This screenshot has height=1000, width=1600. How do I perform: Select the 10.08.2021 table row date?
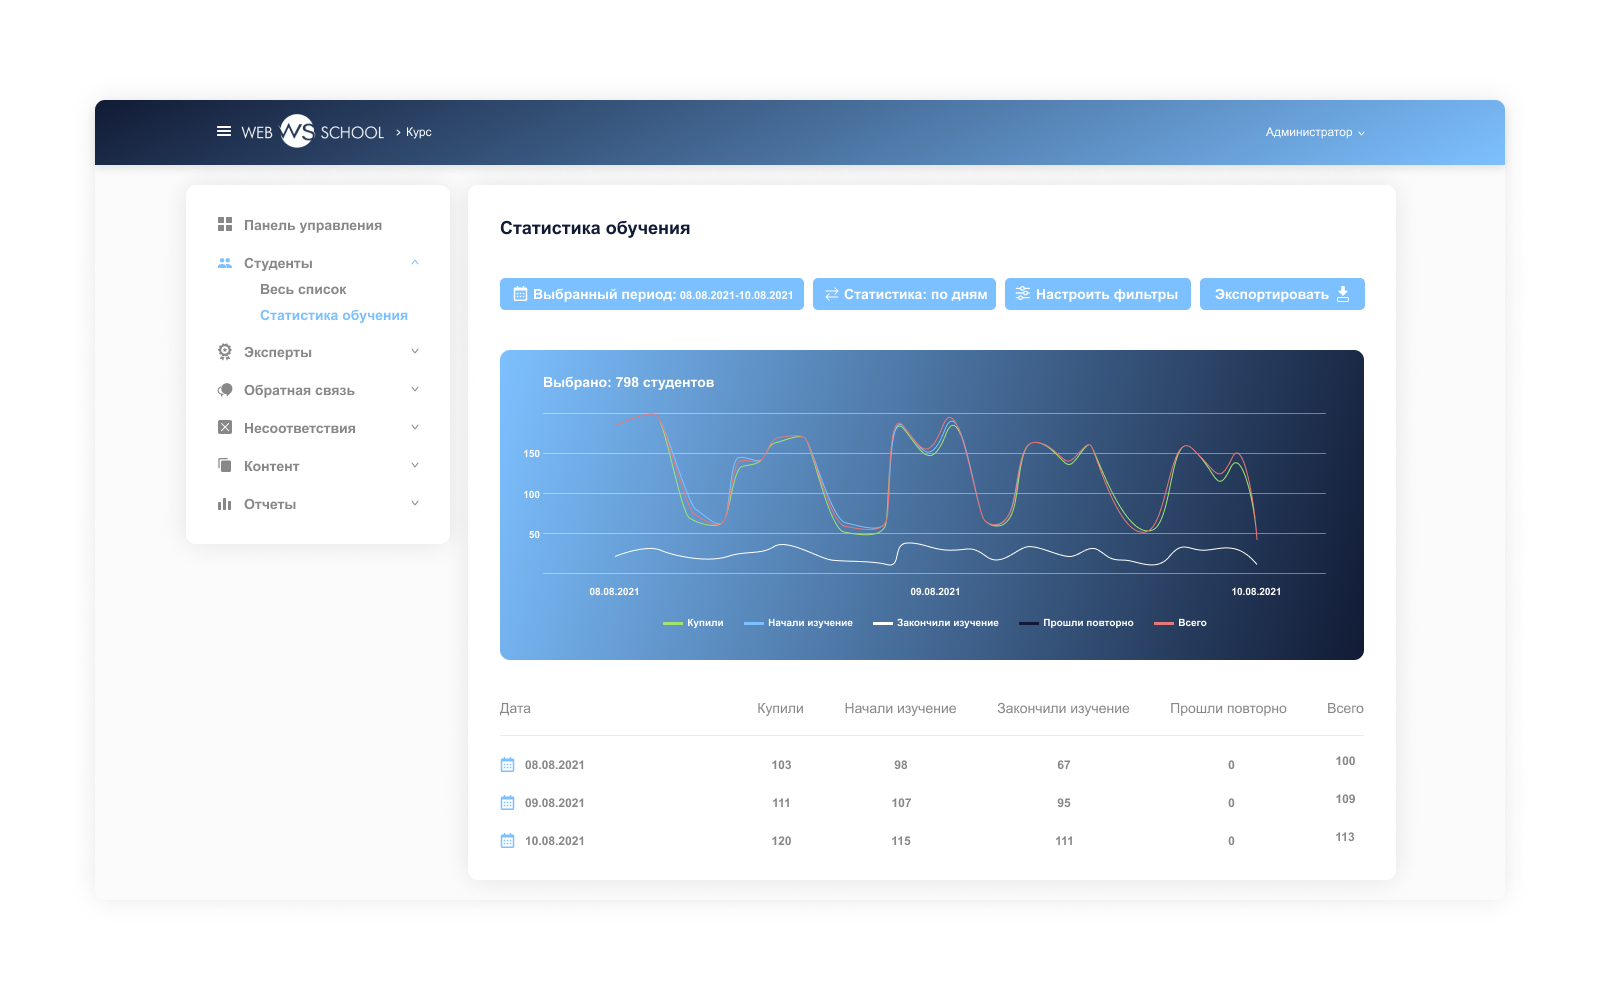(555, 841)
